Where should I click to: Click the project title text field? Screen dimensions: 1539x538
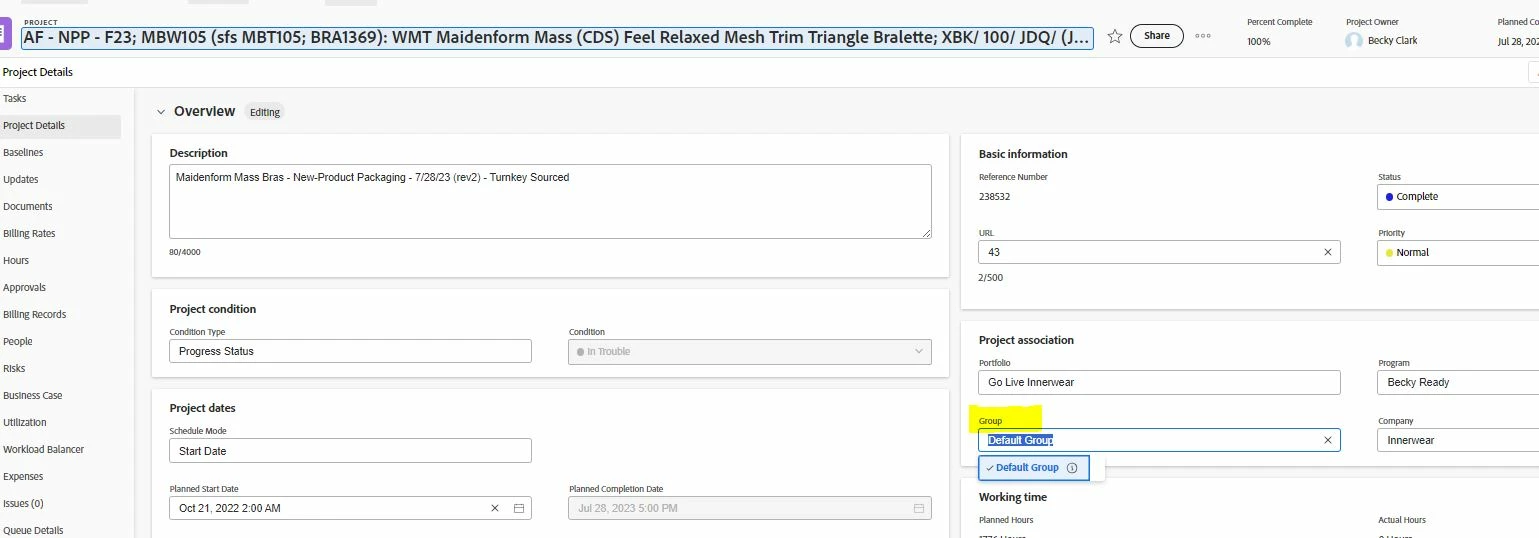[558, 38]
